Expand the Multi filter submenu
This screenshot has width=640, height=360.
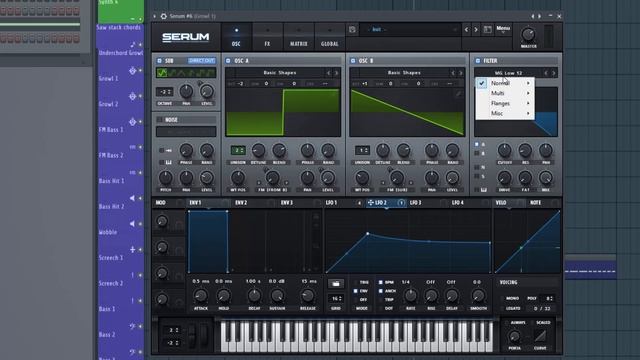pyautogui.click(x=505, y=93)
